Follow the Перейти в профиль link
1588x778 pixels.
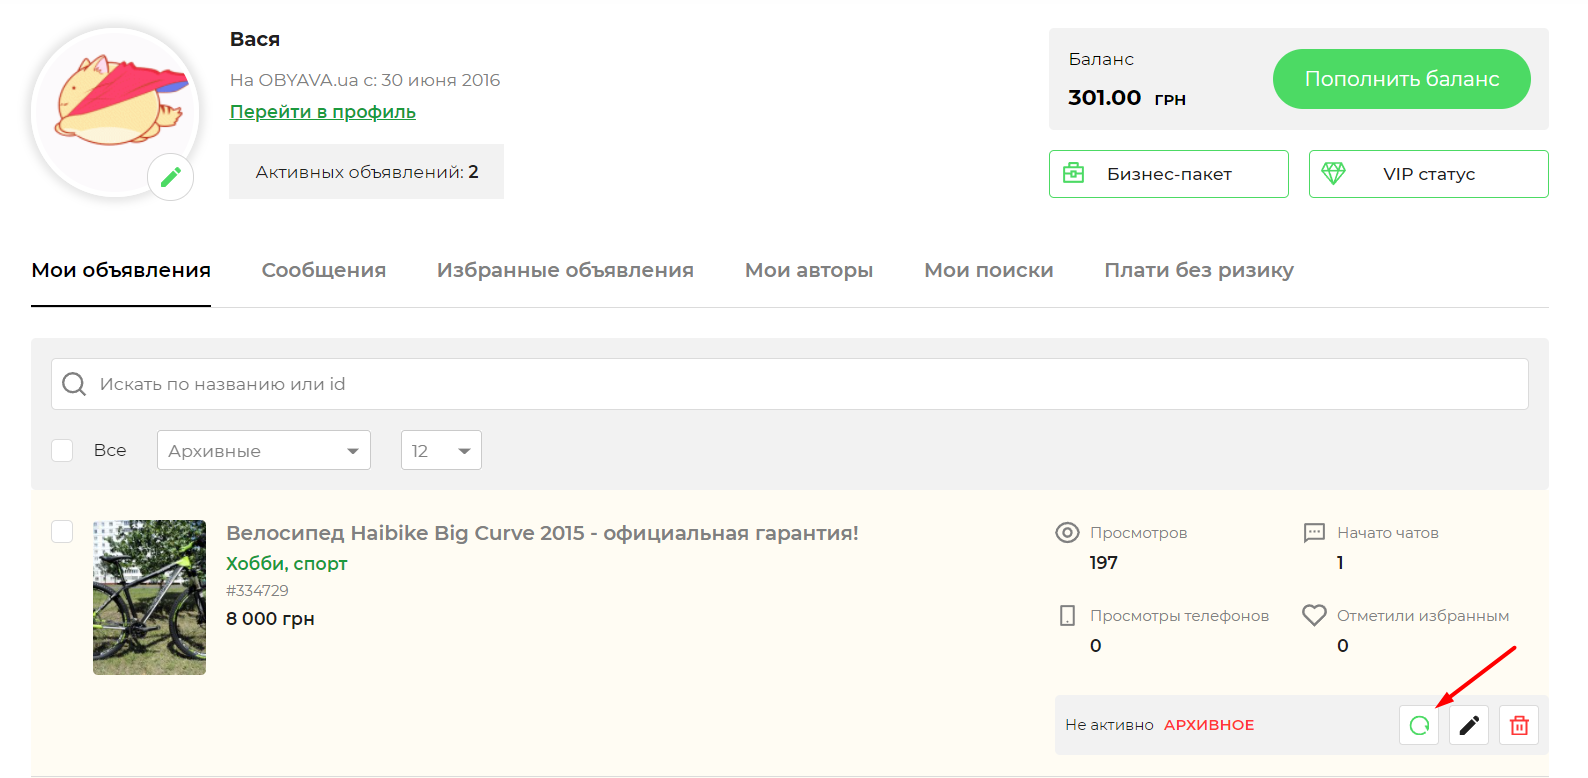pos(322,112)
